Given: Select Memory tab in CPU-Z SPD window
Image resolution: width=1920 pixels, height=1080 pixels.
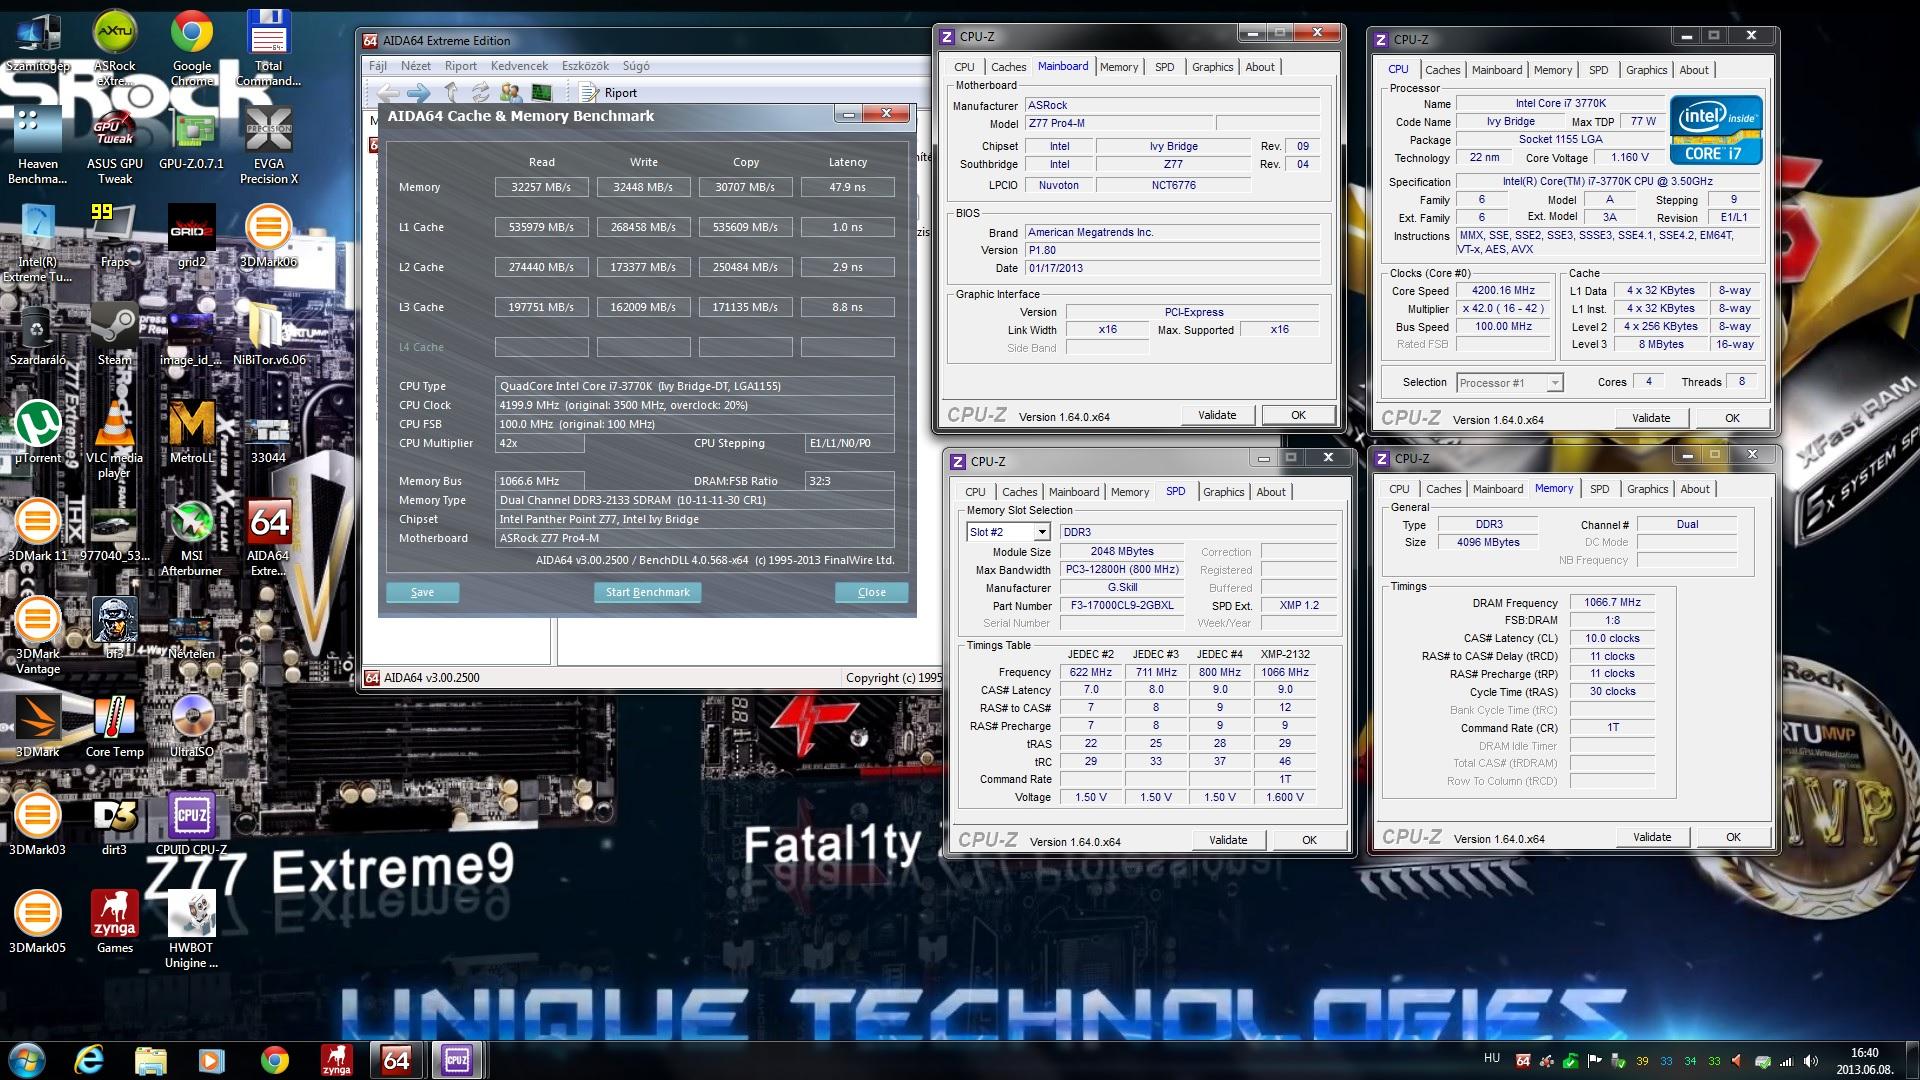Looking at the screenshot, I should coord(1129,492).
